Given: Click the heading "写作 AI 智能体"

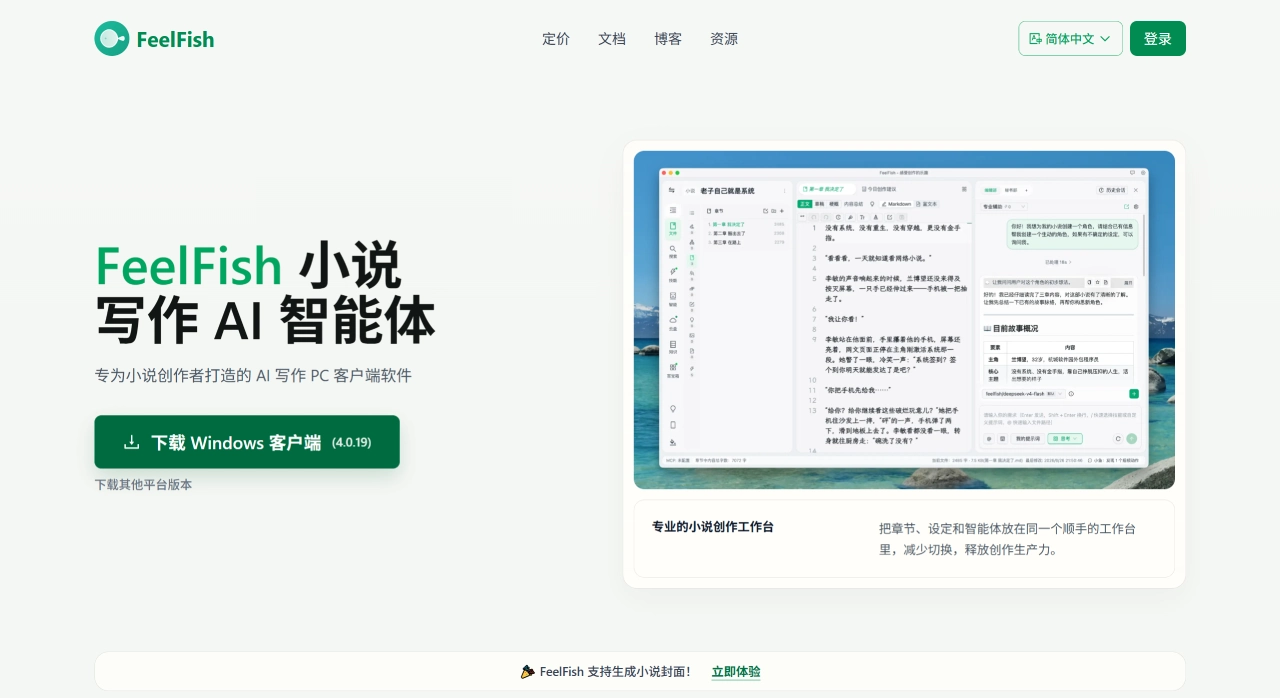Looking at the screenshot, I should (x=265, y=322).
